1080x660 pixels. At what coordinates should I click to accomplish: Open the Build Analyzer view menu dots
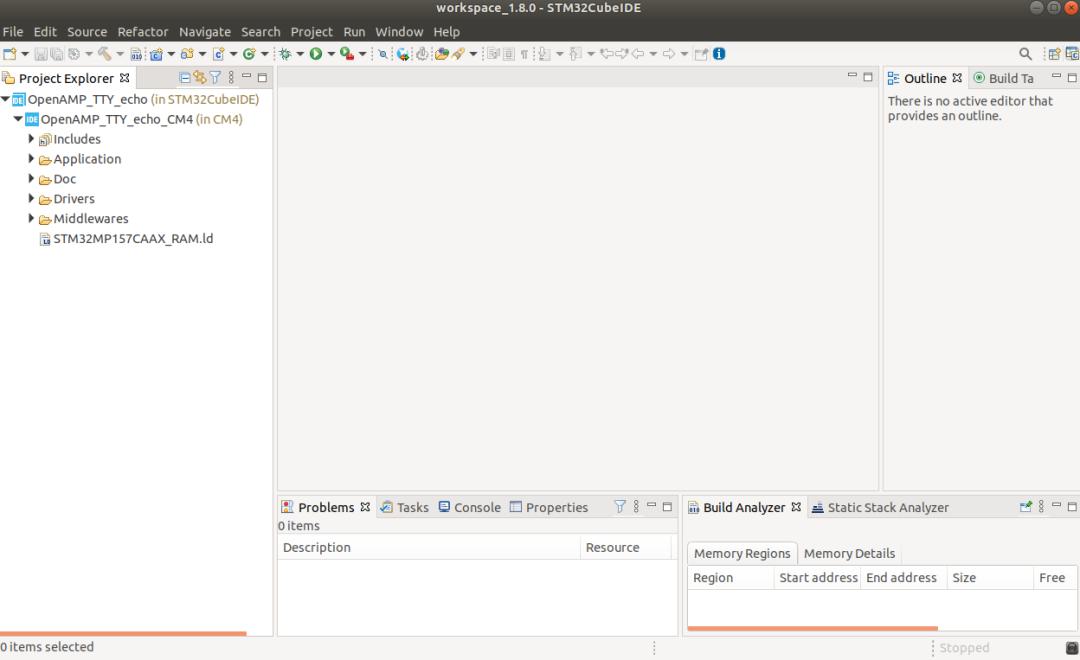coord(1041,506)
